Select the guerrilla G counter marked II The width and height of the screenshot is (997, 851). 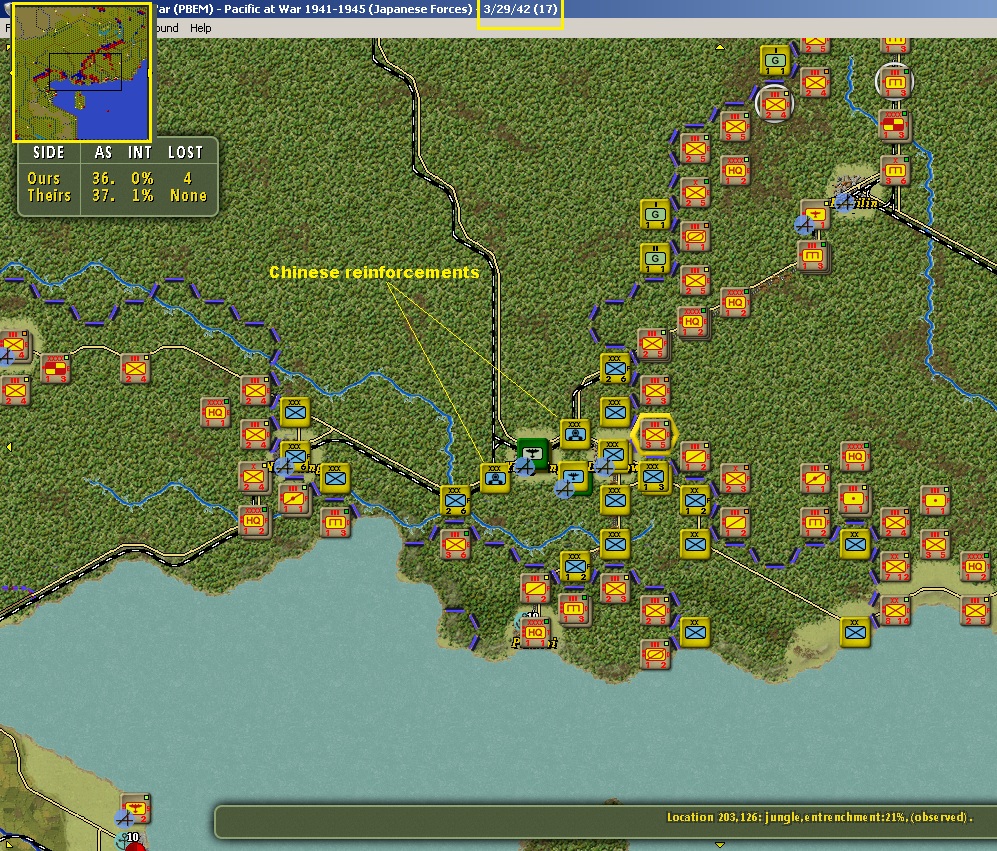click(x=655, y=258)
